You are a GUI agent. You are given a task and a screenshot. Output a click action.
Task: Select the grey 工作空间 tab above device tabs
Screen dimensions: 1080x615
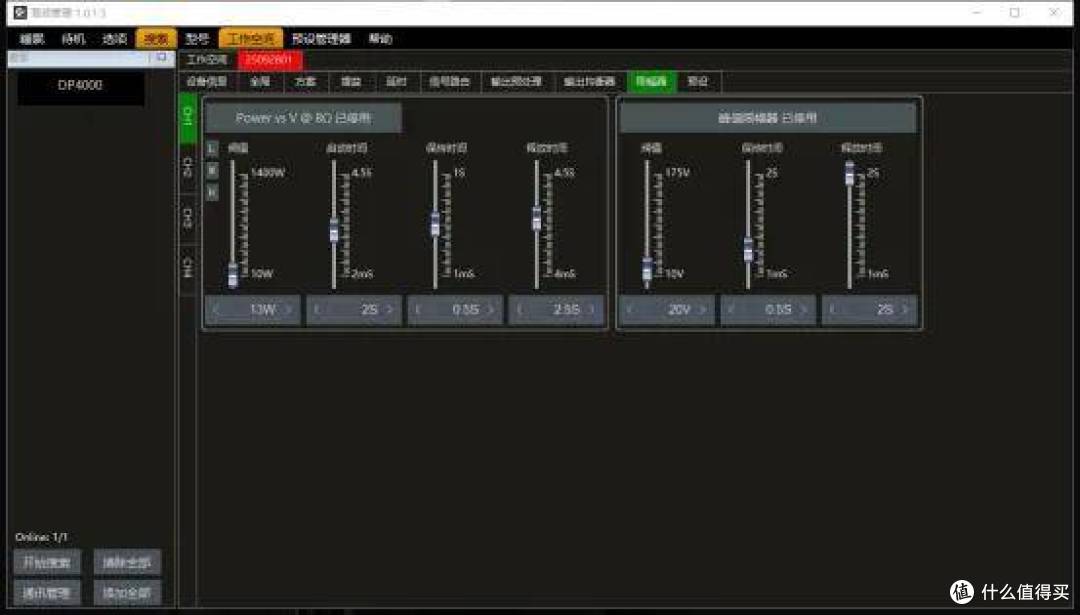coord(207,60)
